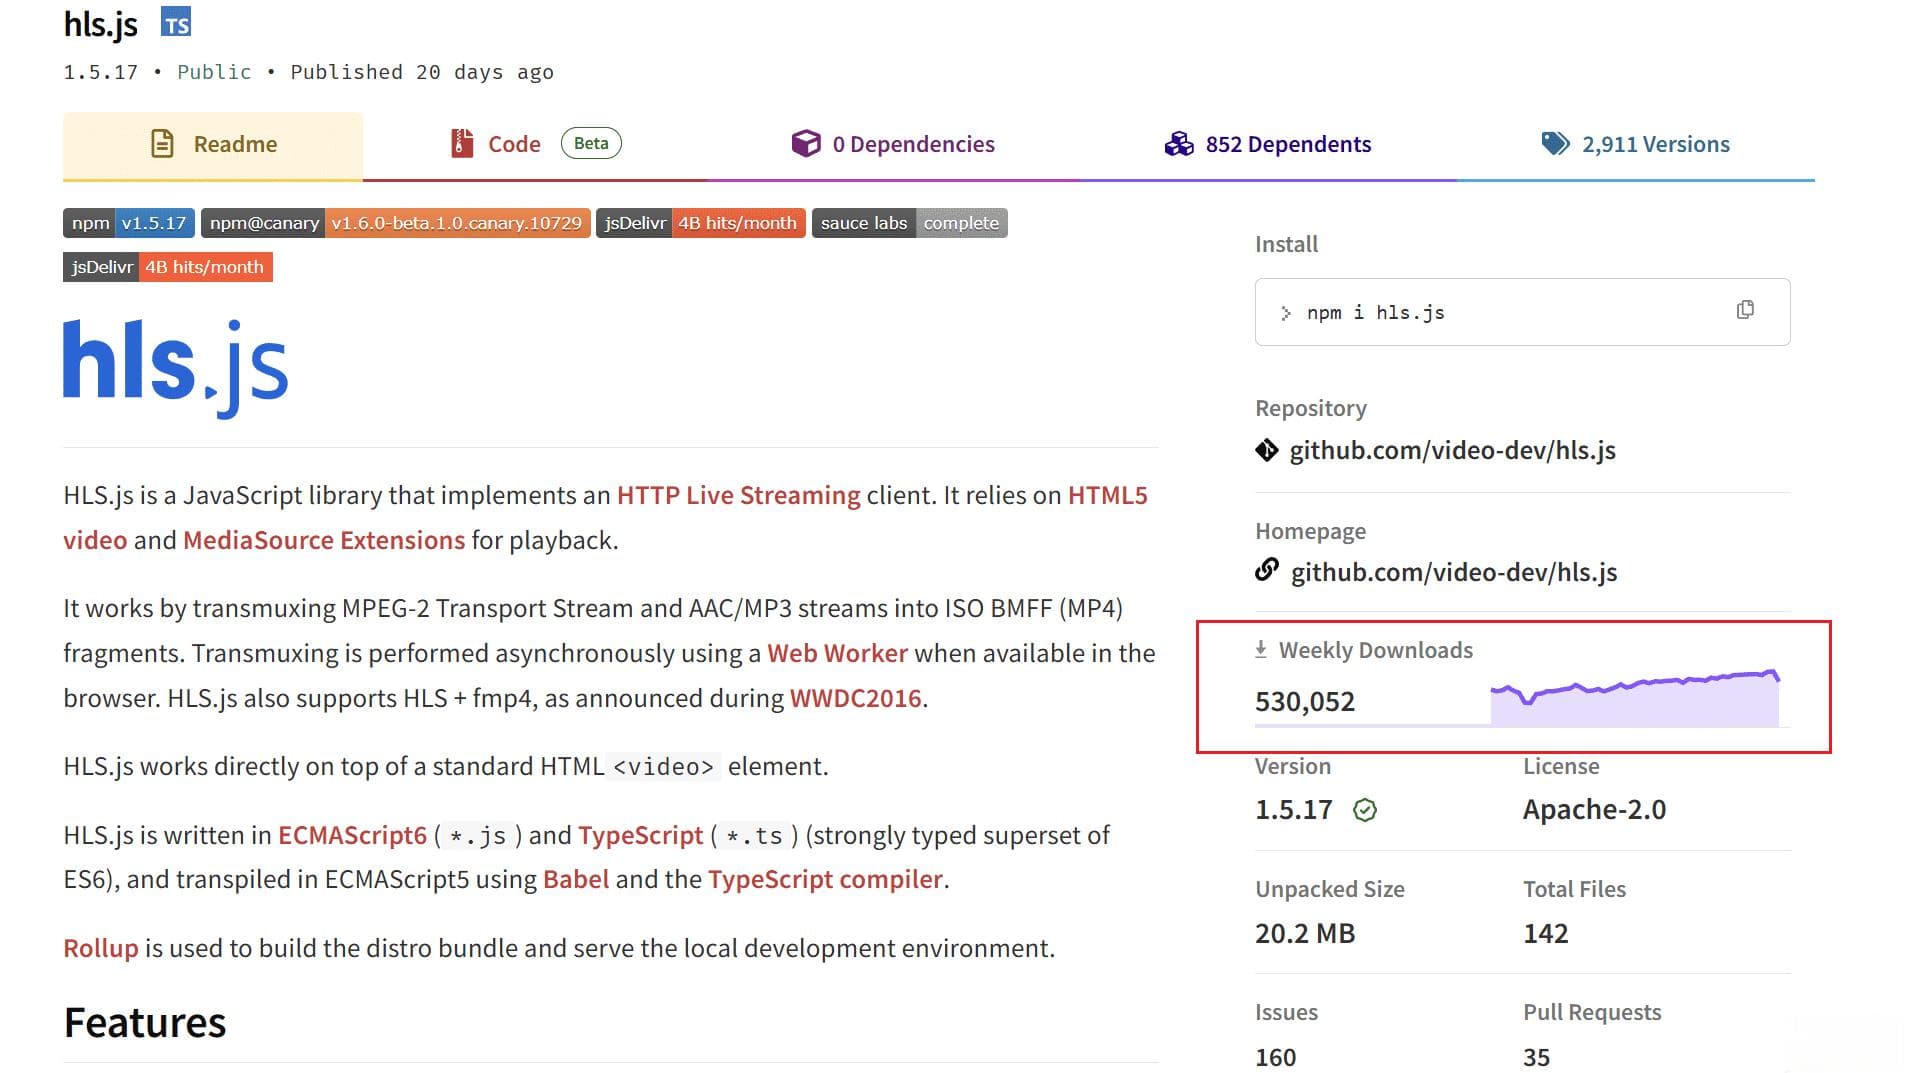1906x1073 pixels.
Task: Click the Published 20 days ago text
Action: pos(422,72)
